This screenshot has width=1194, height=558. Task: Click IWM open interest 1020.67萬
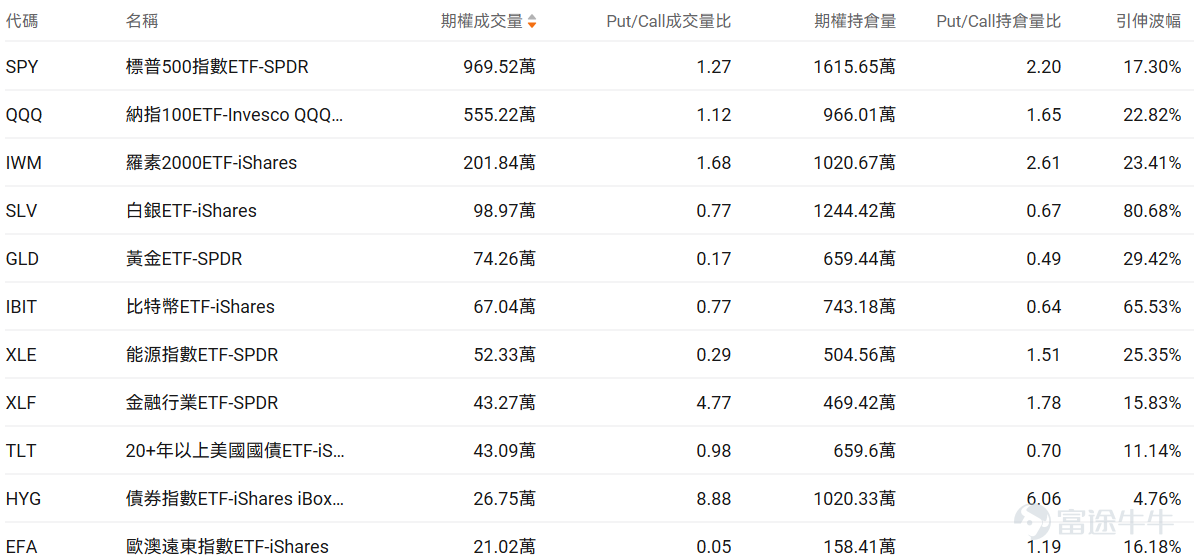pyautogui.click(x=855, y=163)
